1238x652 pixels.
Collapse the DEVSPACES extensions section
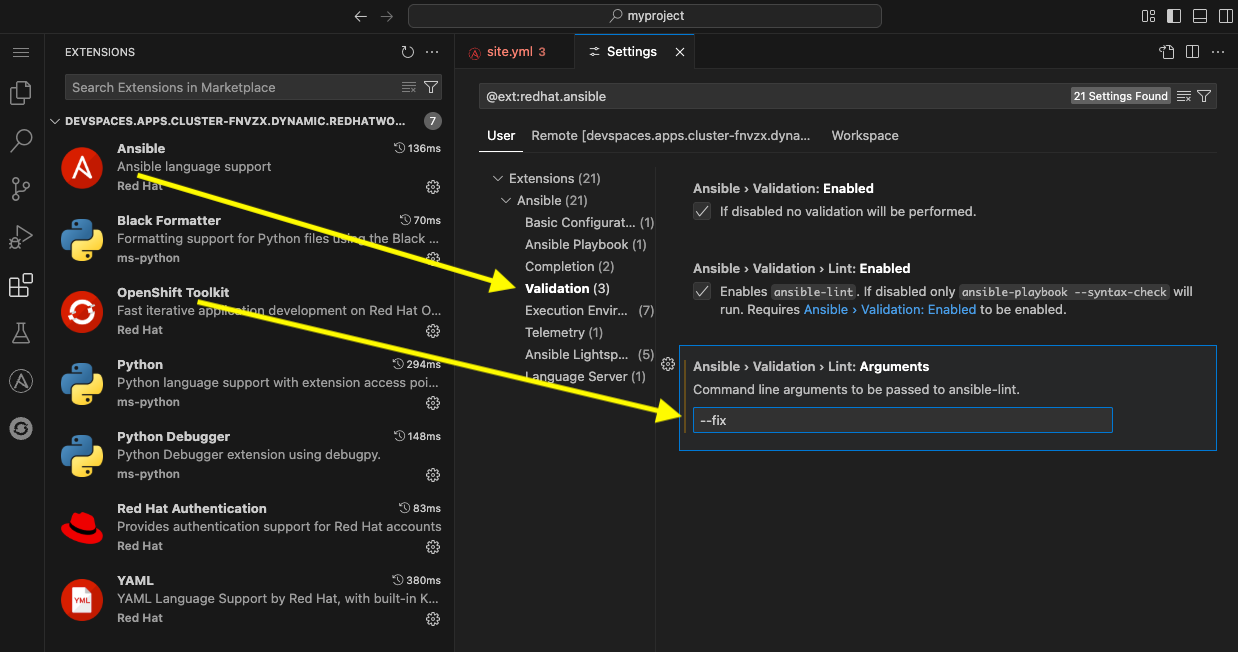pyautogui.click(x=56, y=120)
